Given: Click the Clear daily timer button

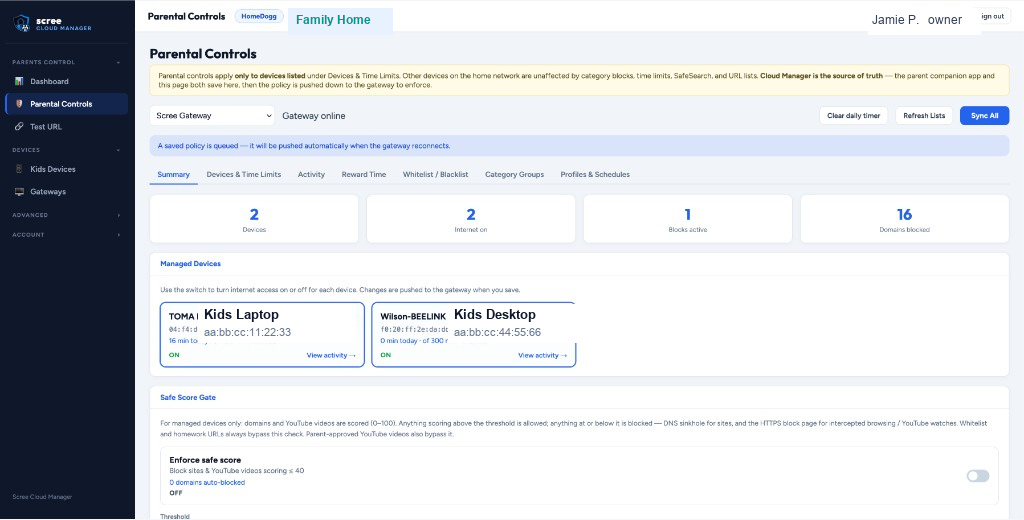Looking at the screenshot, I should pos(853,116).
